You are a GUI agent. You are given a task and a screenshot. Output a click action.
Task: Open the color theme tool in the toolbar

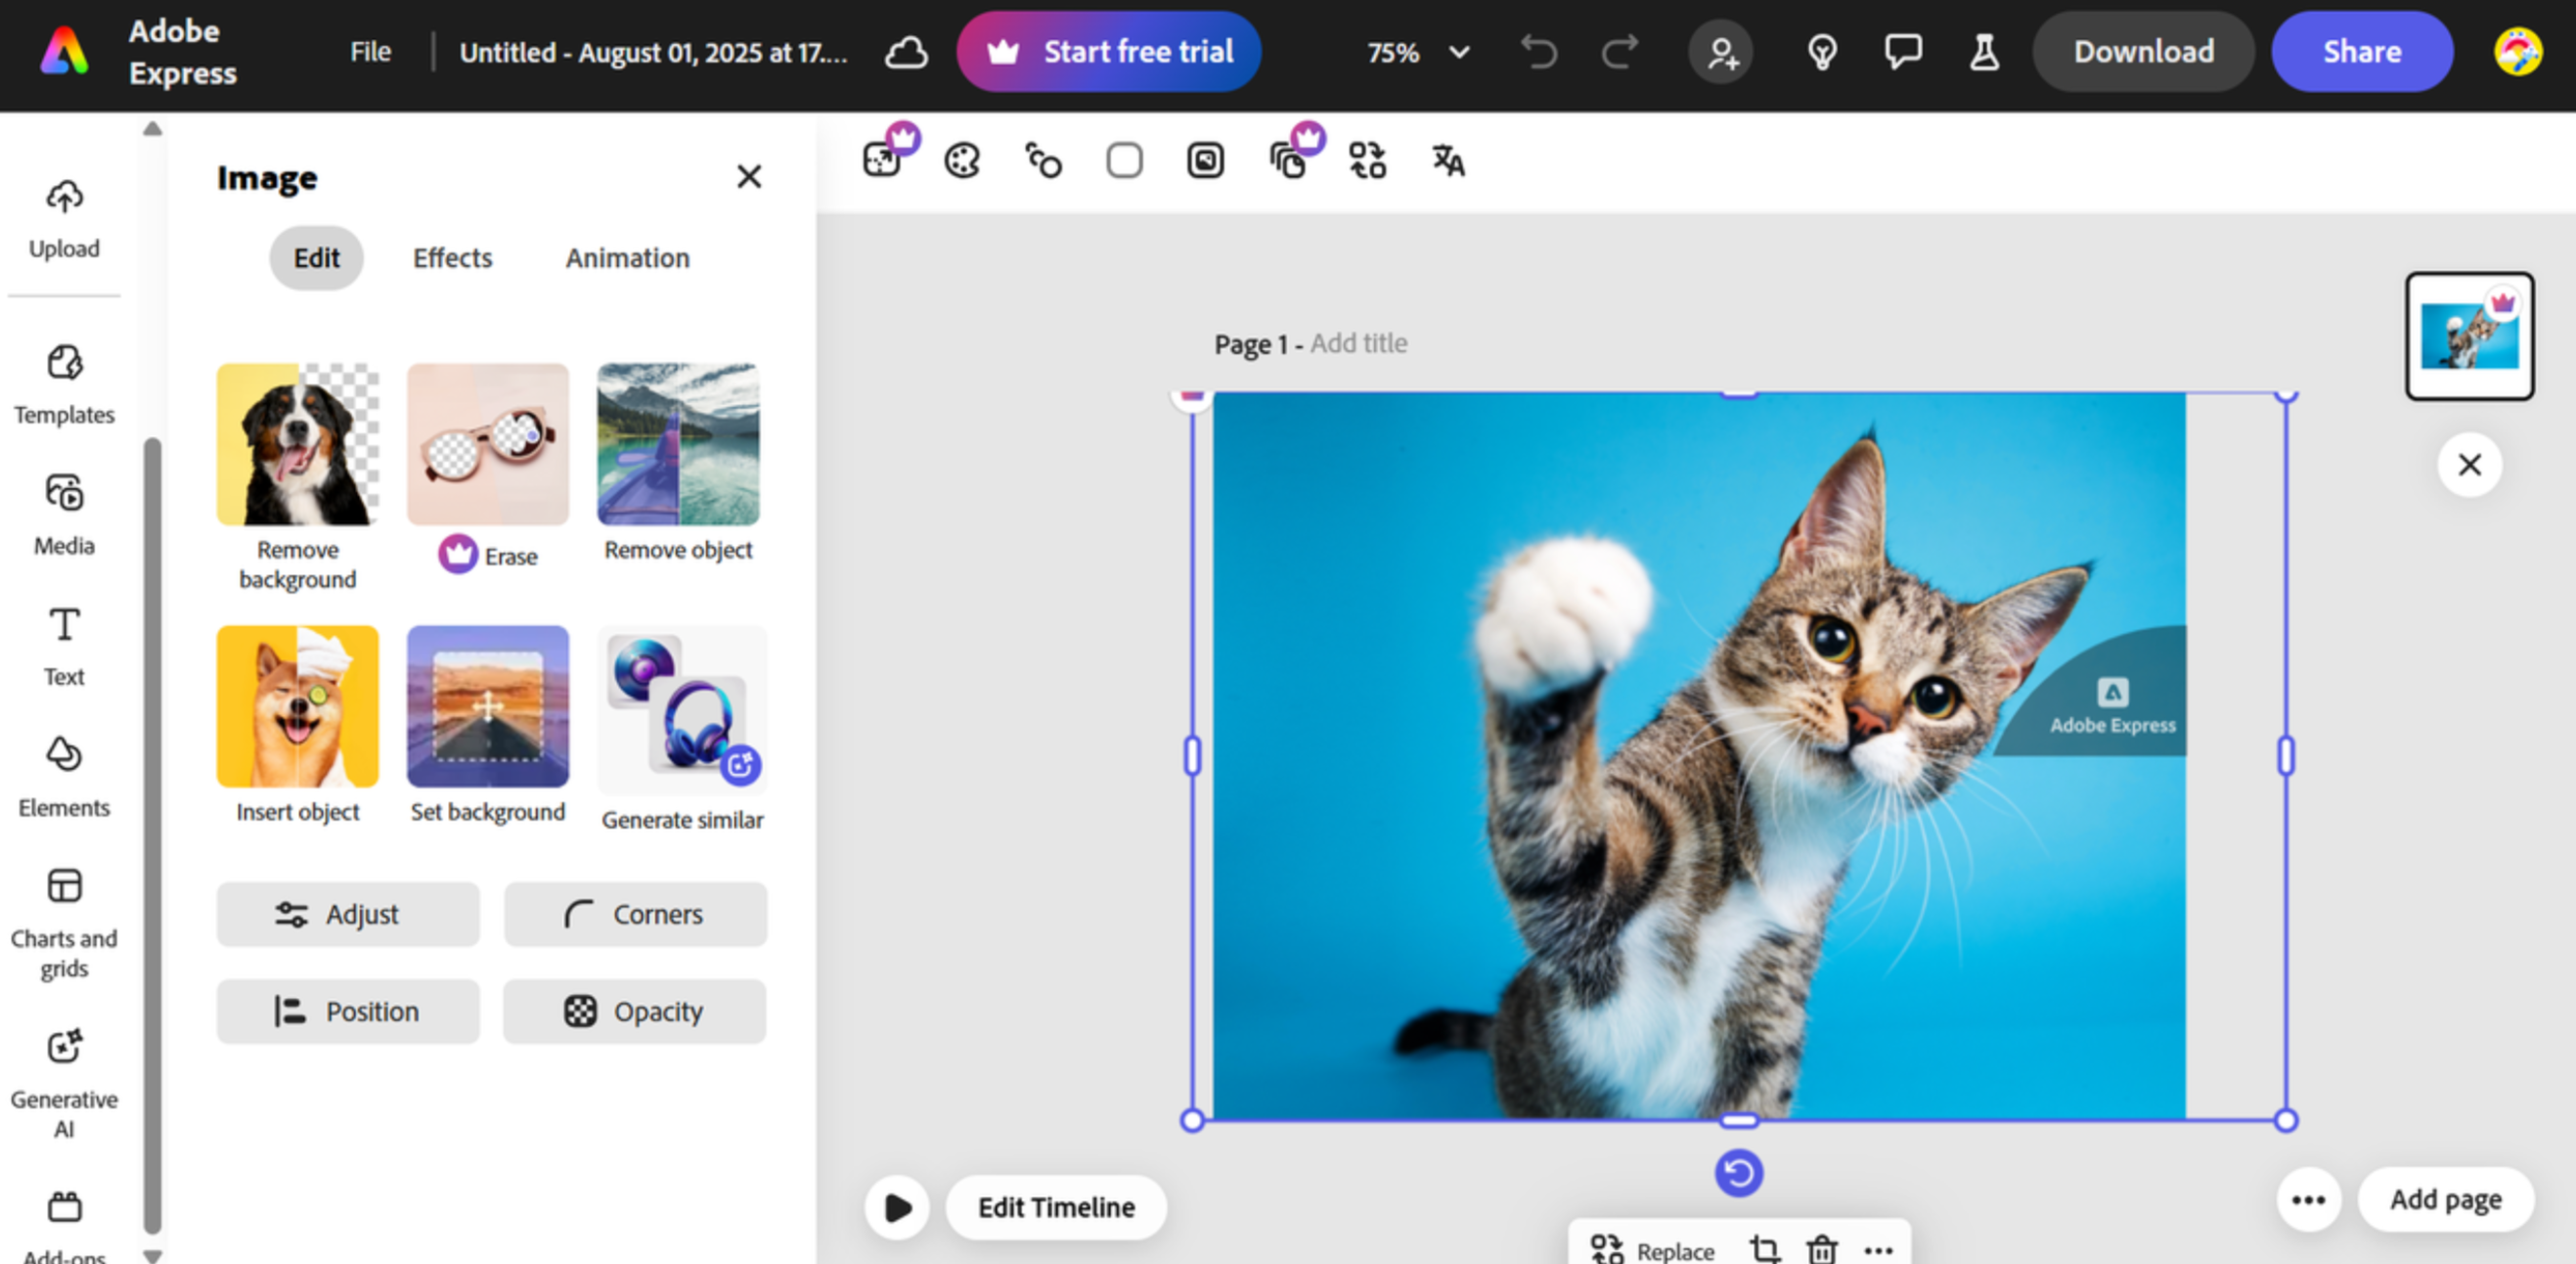962,160
